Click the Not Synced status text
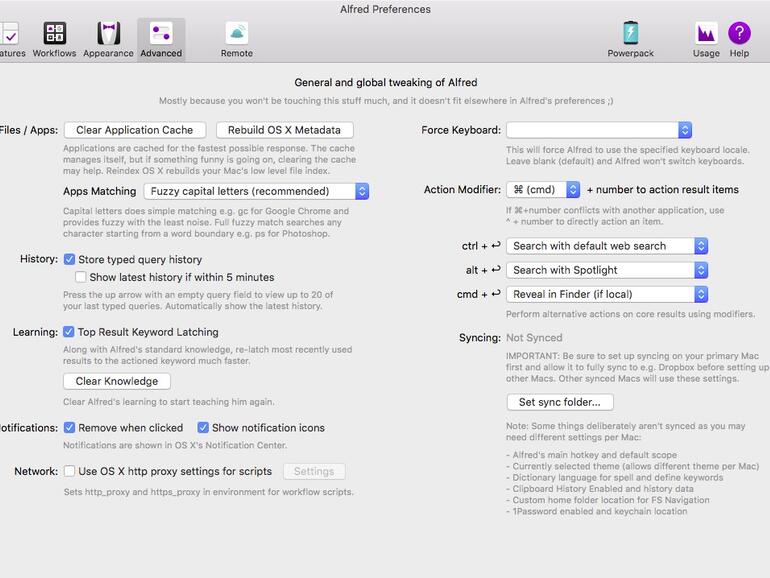 (534, 338)
